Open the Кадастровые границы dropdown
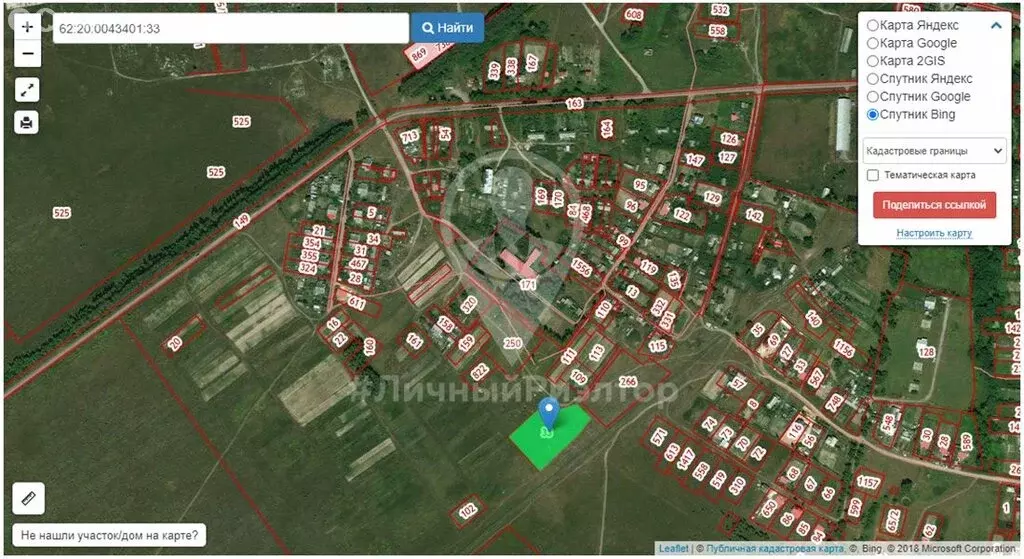 pos(934,150)
